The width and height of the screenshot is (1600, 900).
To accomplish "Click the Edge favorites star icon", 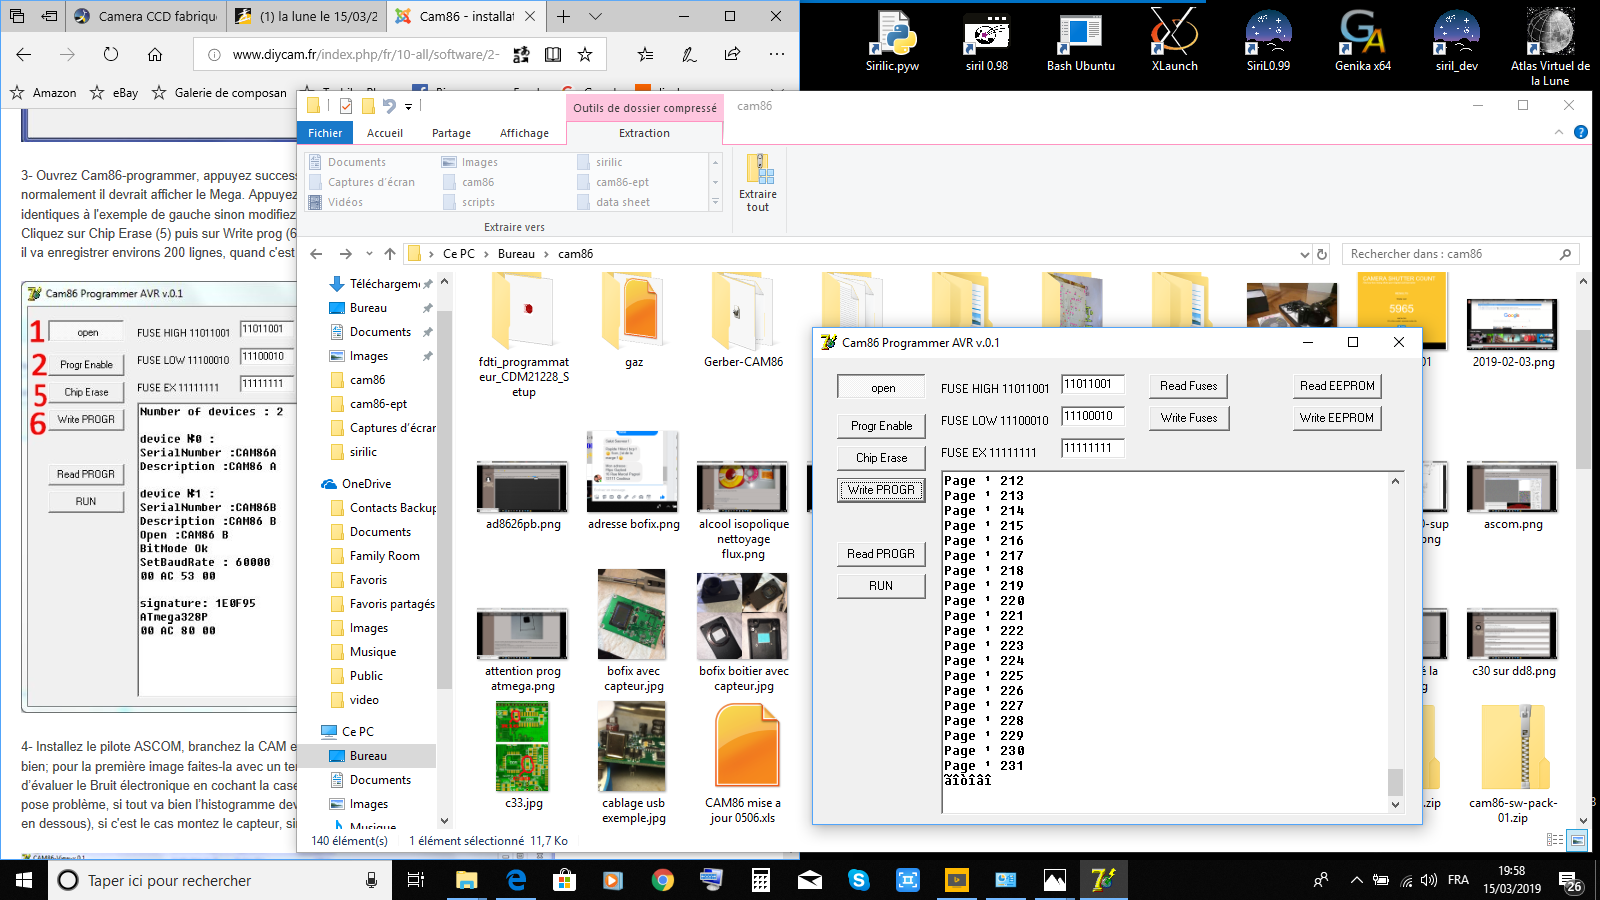I will pos(585,54).
